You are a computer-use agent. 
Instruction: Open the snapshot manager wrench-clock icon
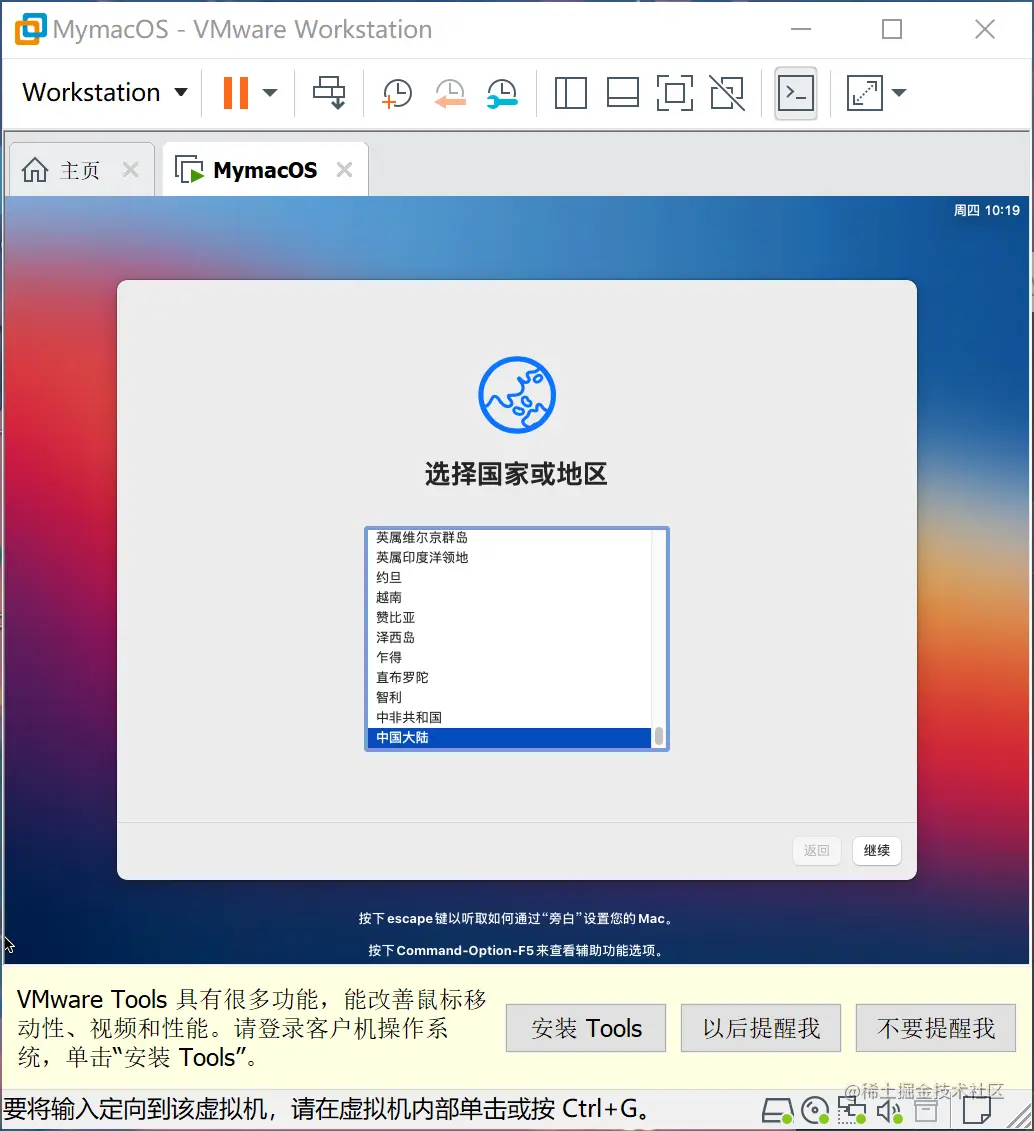502,93
